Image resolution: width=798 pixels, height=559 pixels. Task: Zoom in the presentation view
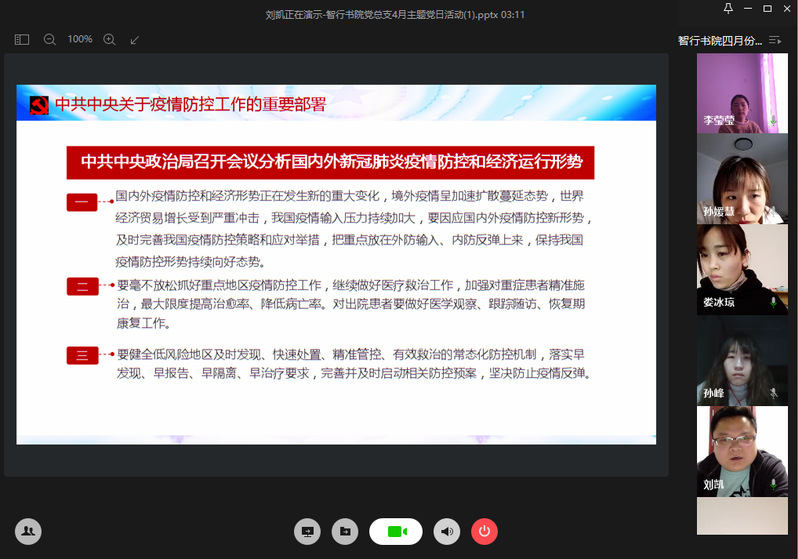click(x=110, y=40)
